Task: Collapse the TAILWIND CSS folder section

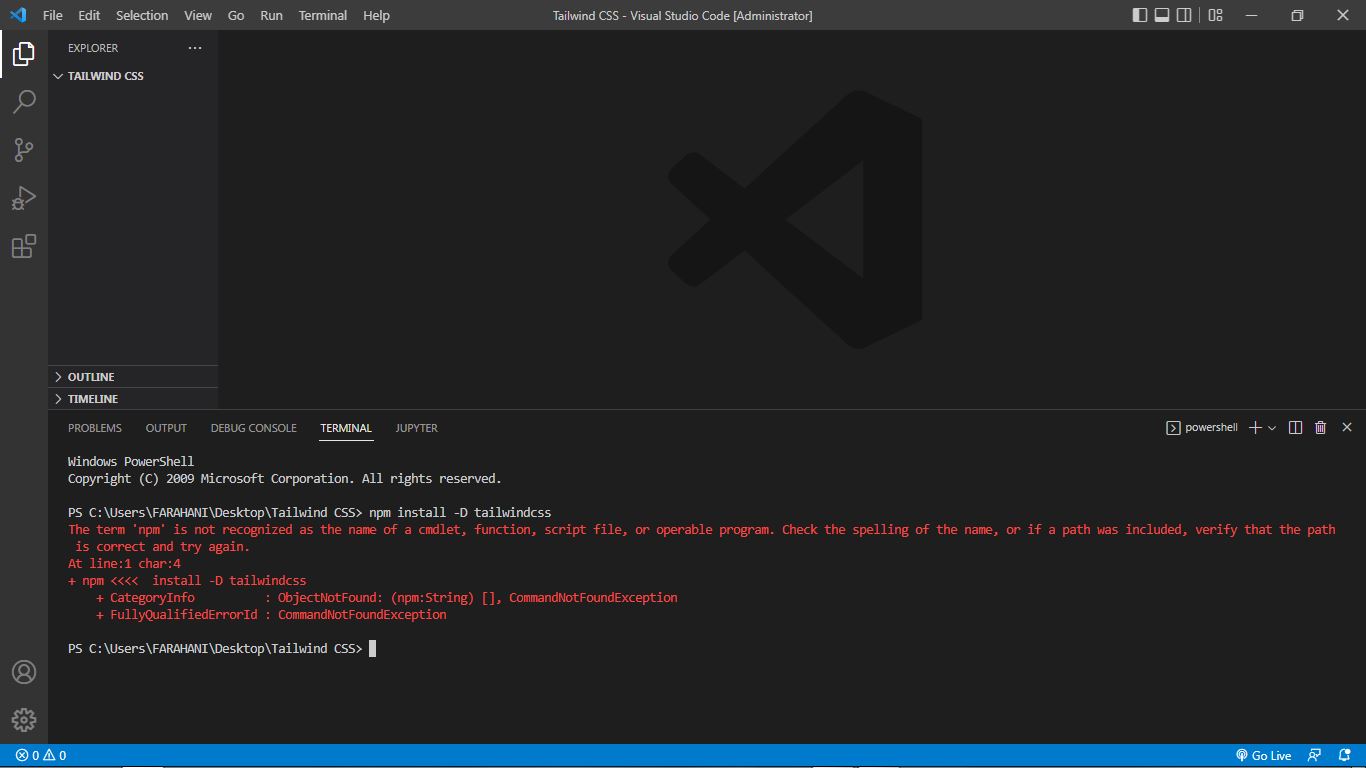Action: point(133,76)
